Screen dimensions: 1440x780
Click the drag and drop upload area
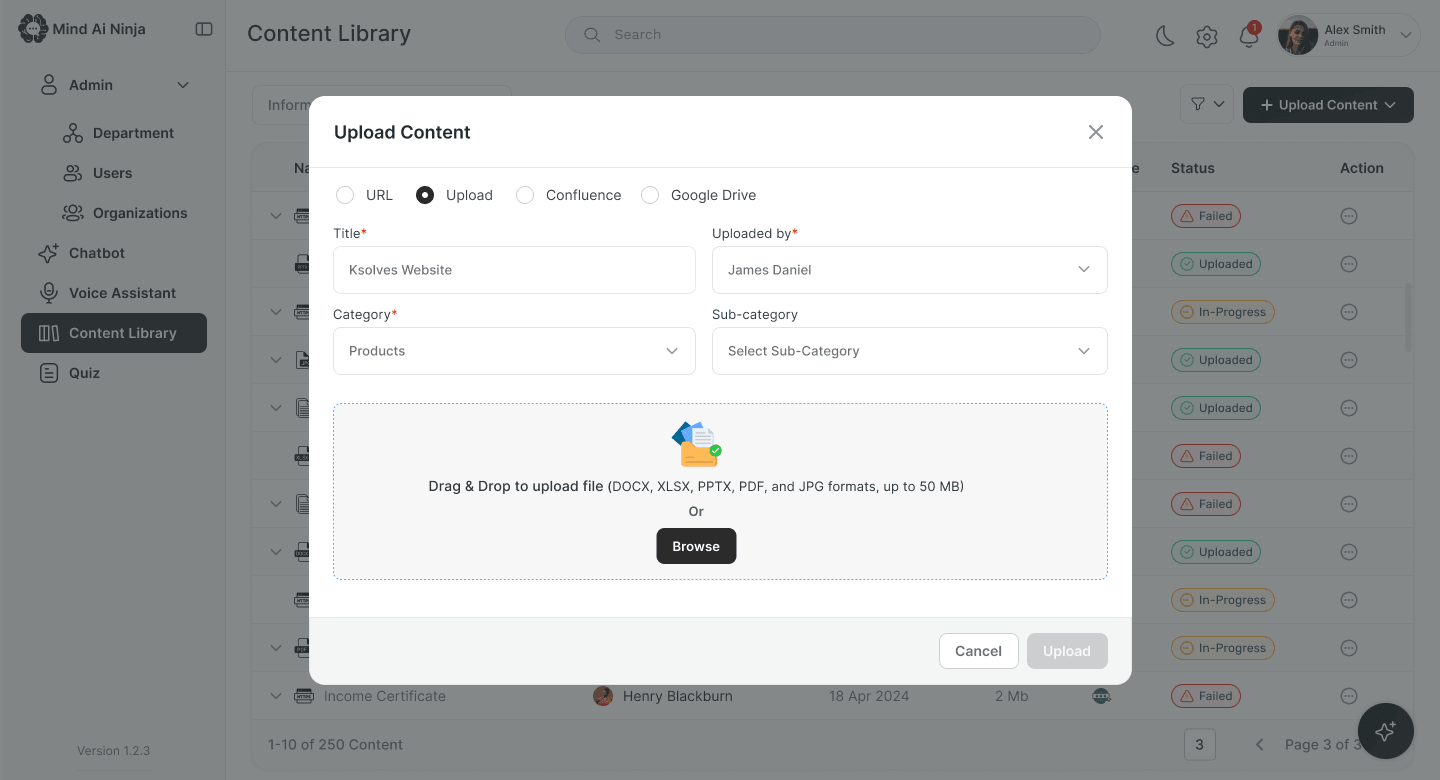720,491
